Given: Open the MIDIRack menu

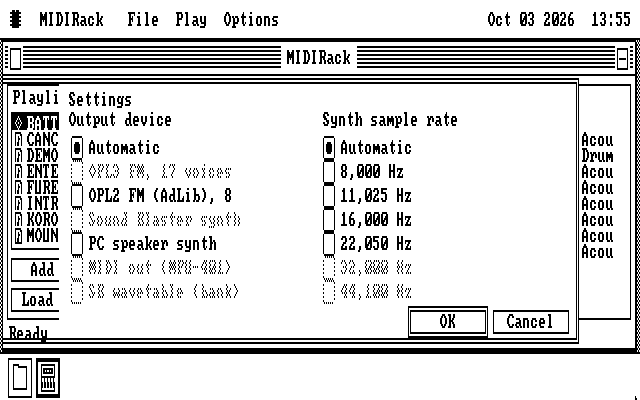Looking at the screenshot, I should pos(71,20).
